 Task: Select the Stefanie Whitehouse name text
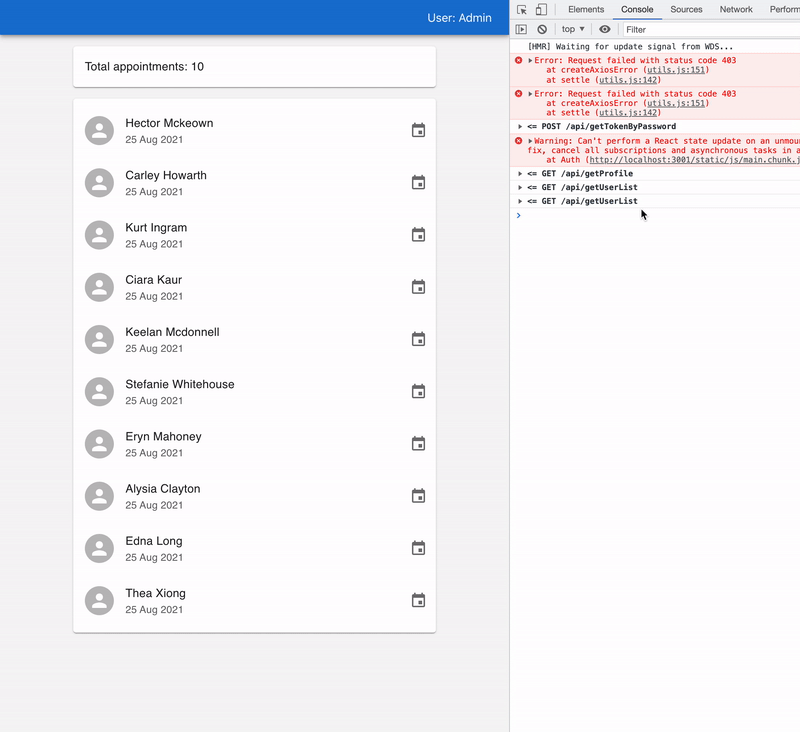(x=180, y=384)
